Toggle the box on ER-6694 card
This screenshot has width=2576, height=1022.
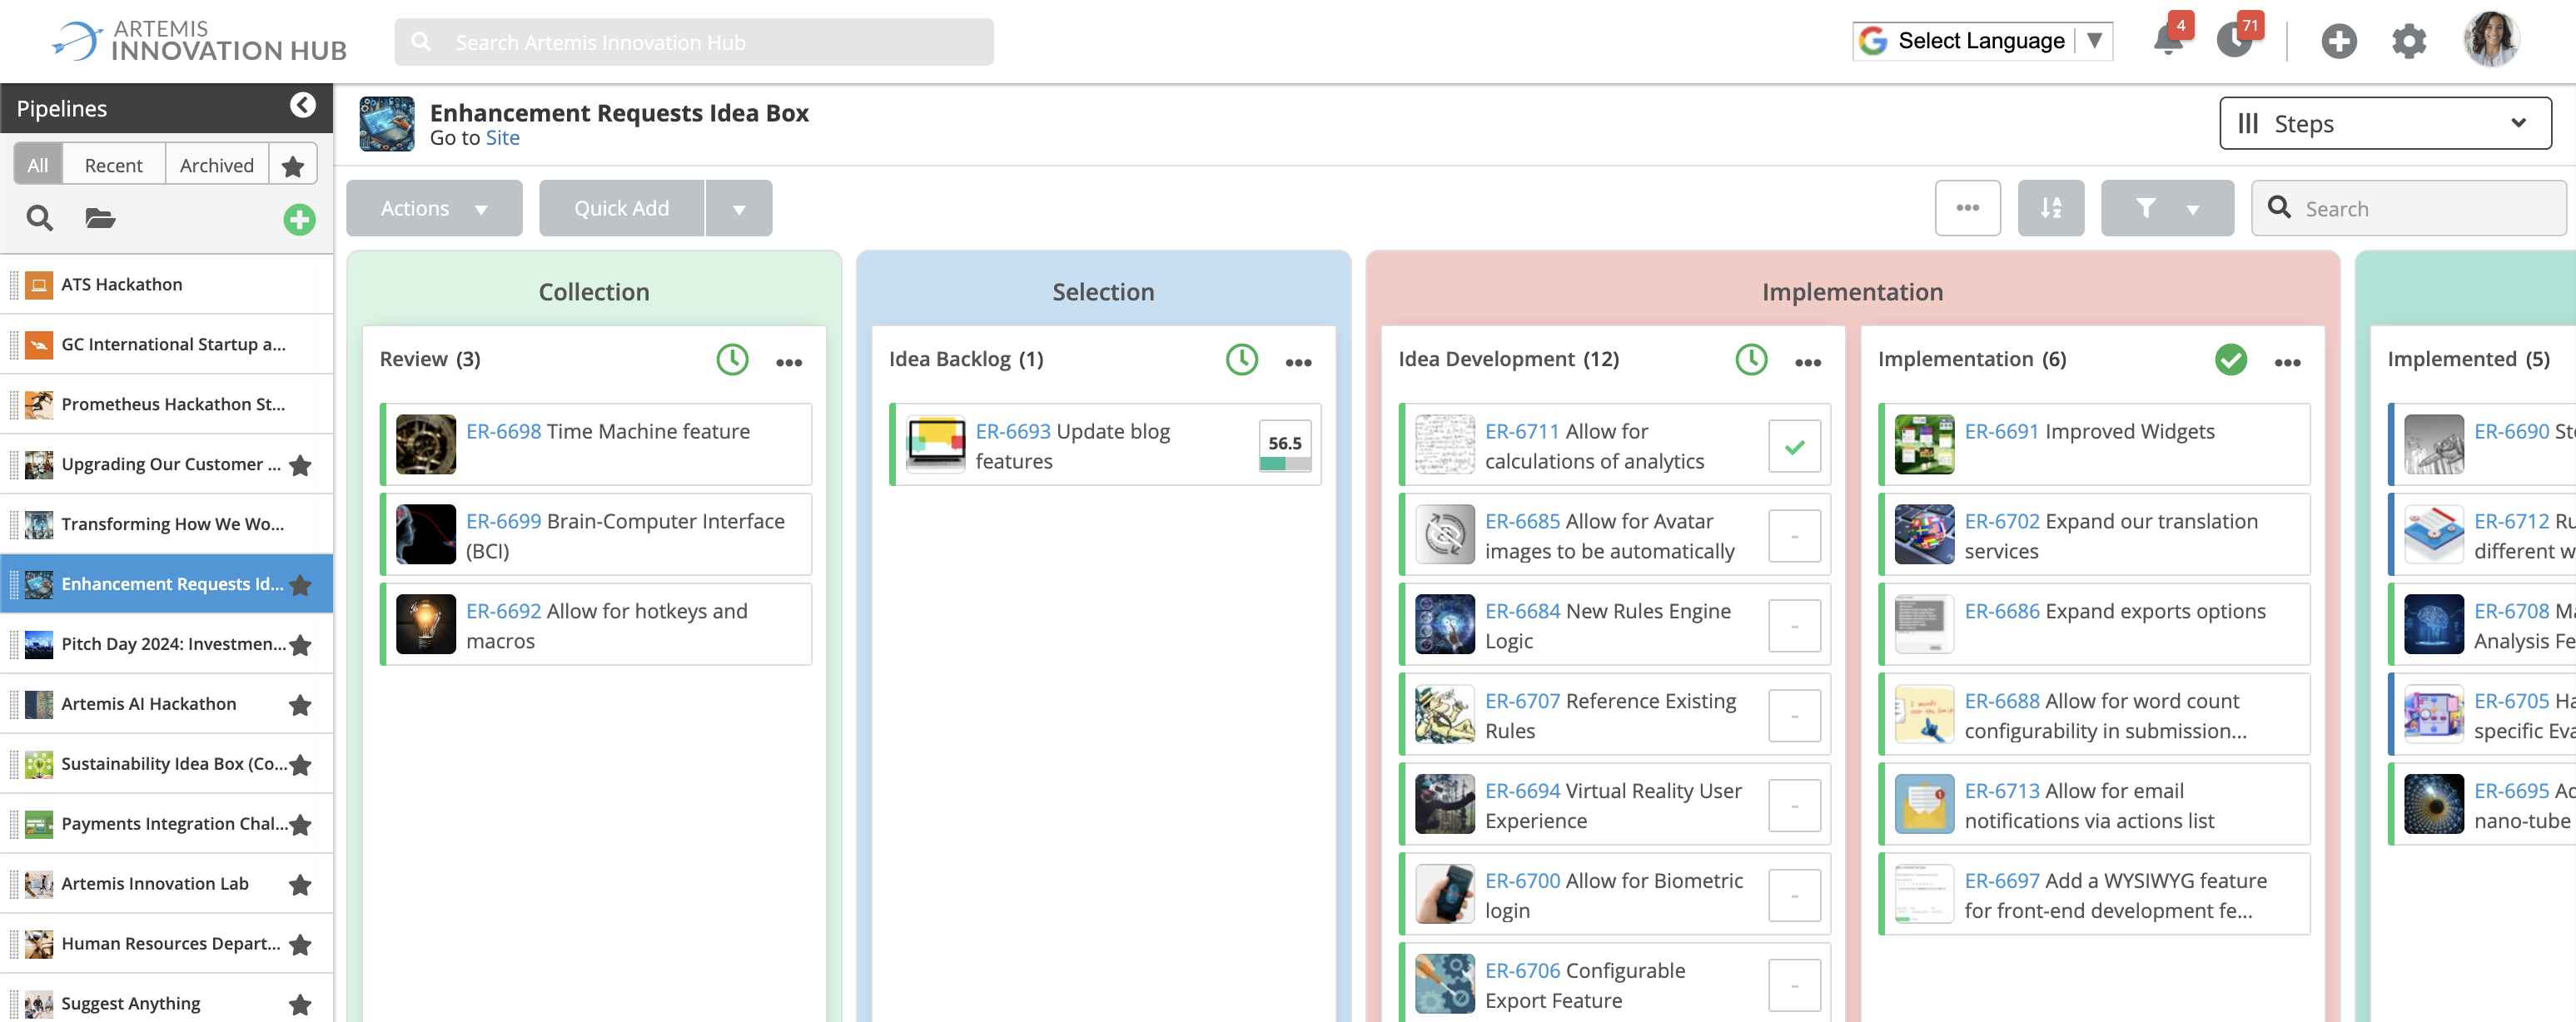pos(1794,806)
